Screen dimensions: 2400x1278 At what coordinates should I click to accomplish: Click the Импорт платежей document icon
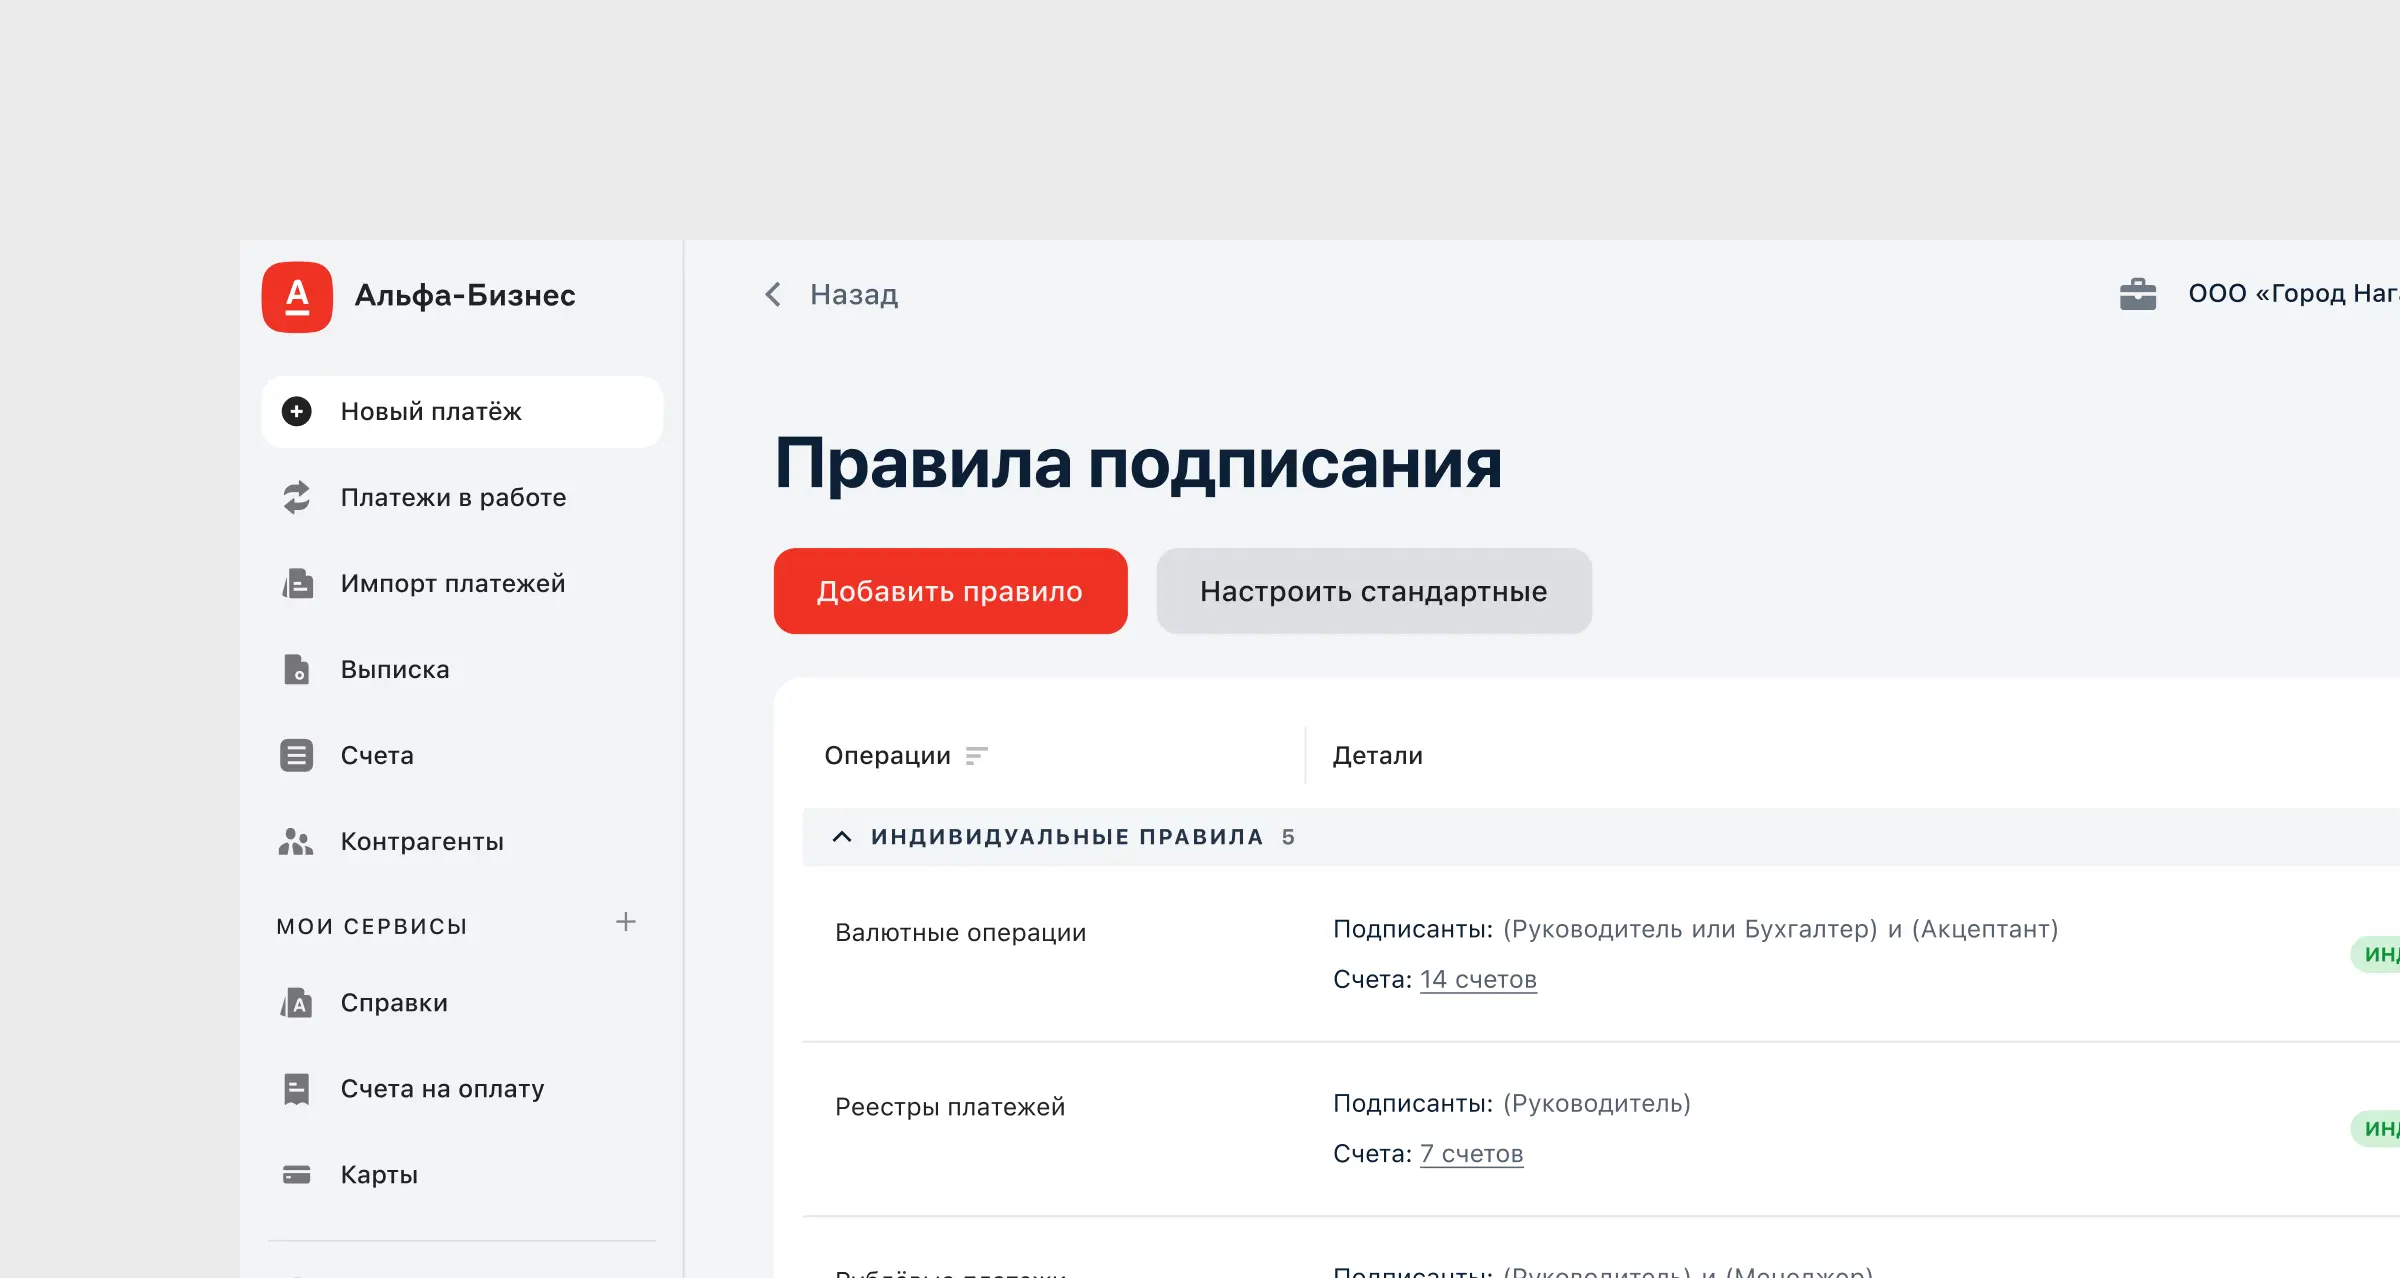pos(297,583)
